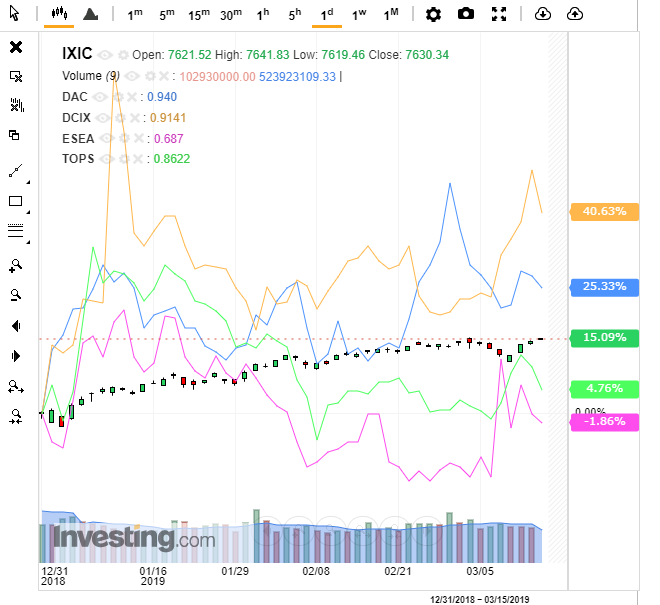660x605 pixels.
Task: Toggle visibility eye for DAC series
Action: pyautogui.click(x=101, y=97)
